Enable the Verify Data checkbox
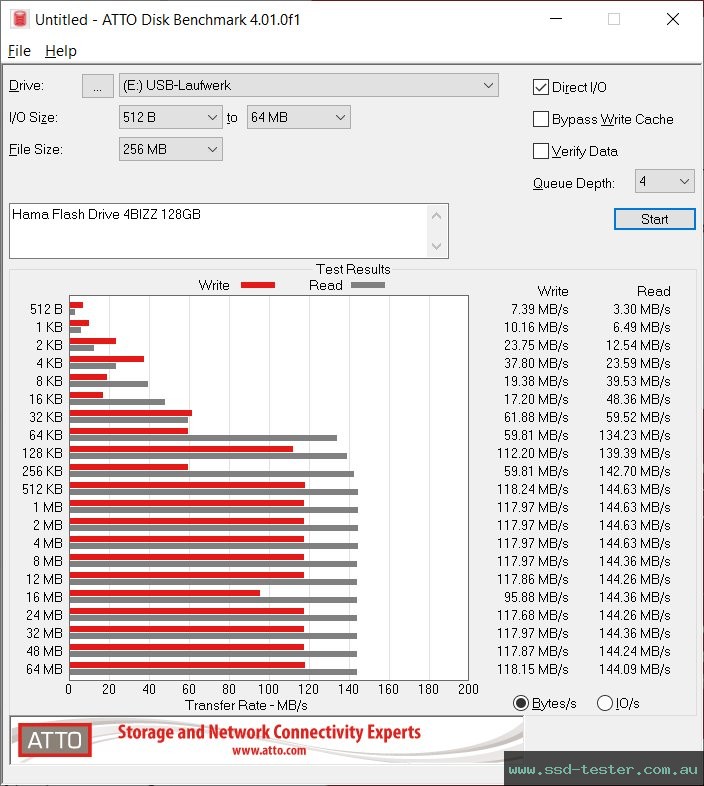The width and height of the screenshot is (704, 786). pyautogui.click(x=541, y=151)
